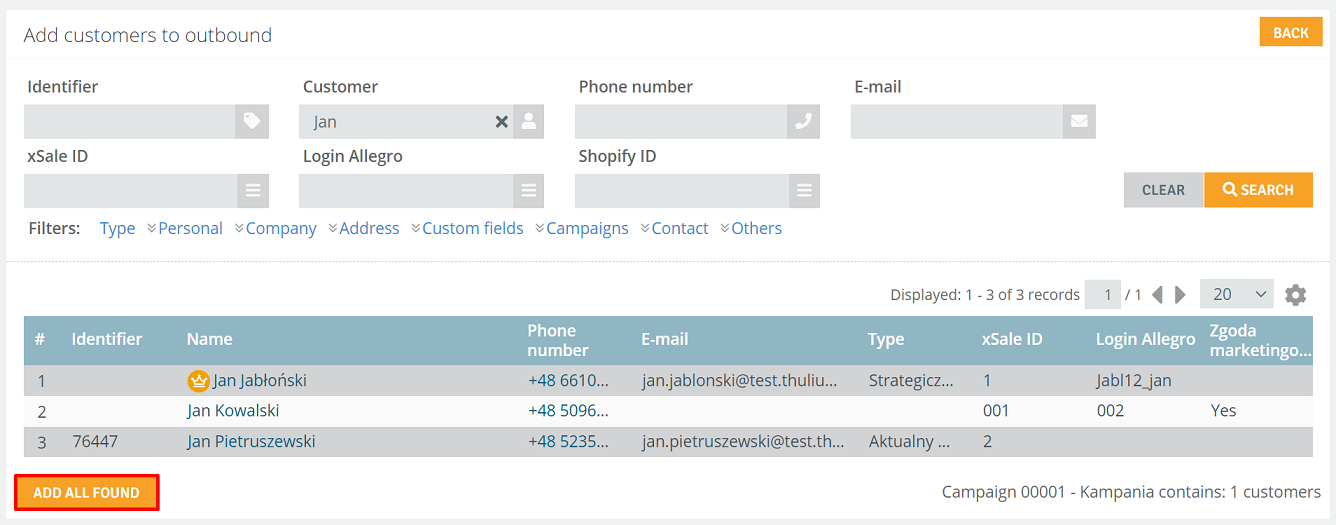Focus the Login Allegro input field

tap(406, 191)
